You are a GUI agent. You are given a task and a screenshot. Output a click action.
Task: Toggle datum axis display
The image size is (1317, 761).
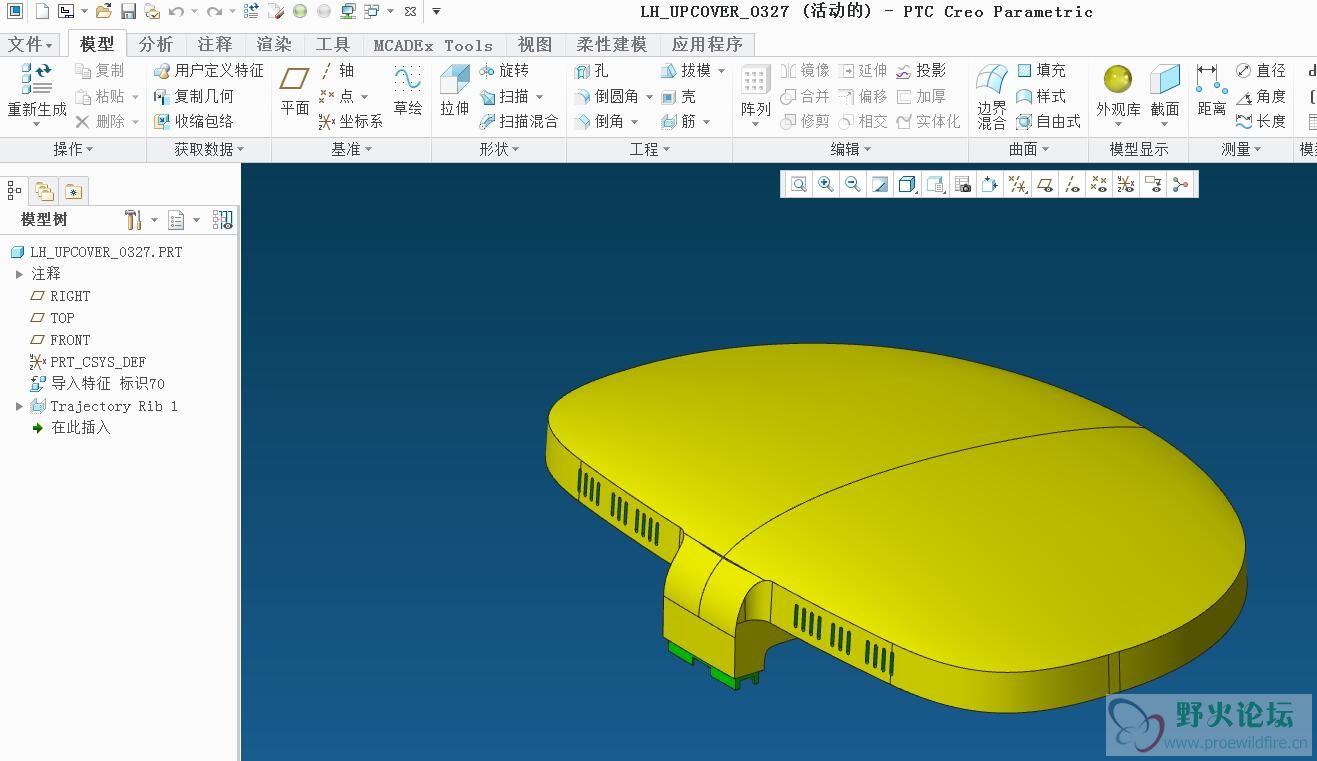(1071, 184)
